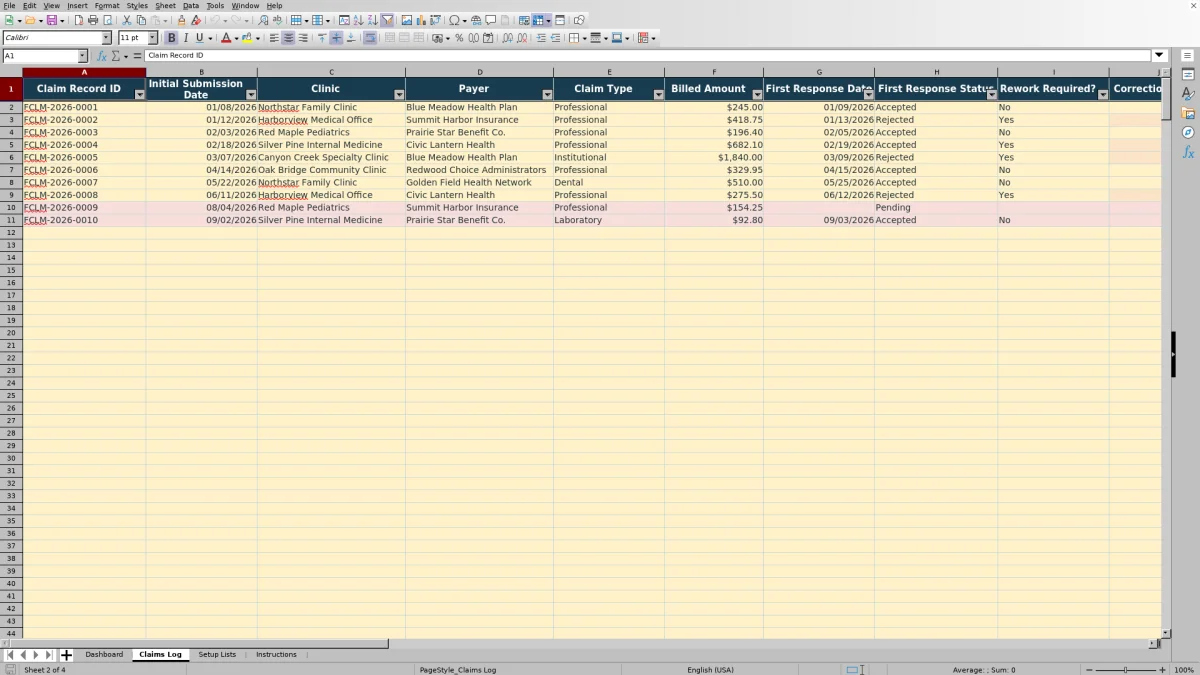The width and height of the screenshot is (1200, 675).
Task: Click the 100% zoom level in status bar
Action: 1184,670
